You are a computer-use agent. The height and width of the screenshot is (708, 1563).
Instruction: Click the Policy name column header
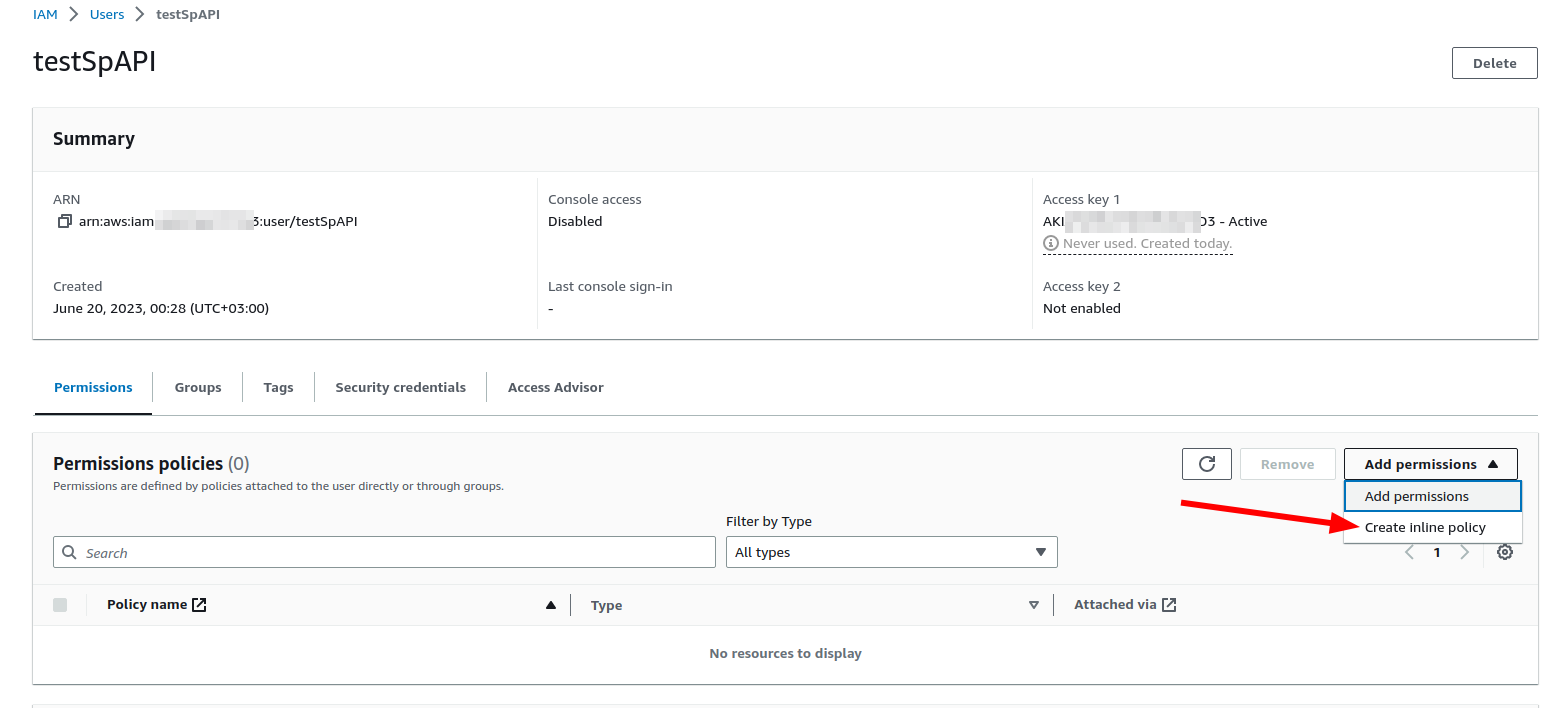coord(147,605)
